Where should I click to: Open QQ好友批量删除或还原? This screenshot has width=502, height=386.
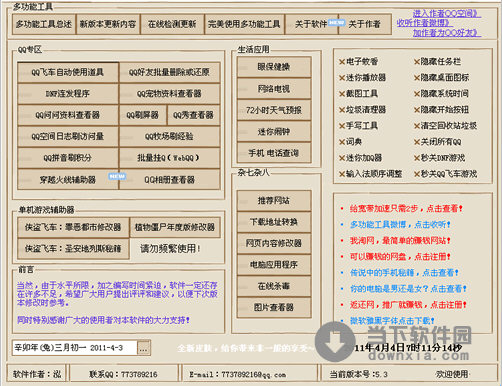[x=169, y=72]
